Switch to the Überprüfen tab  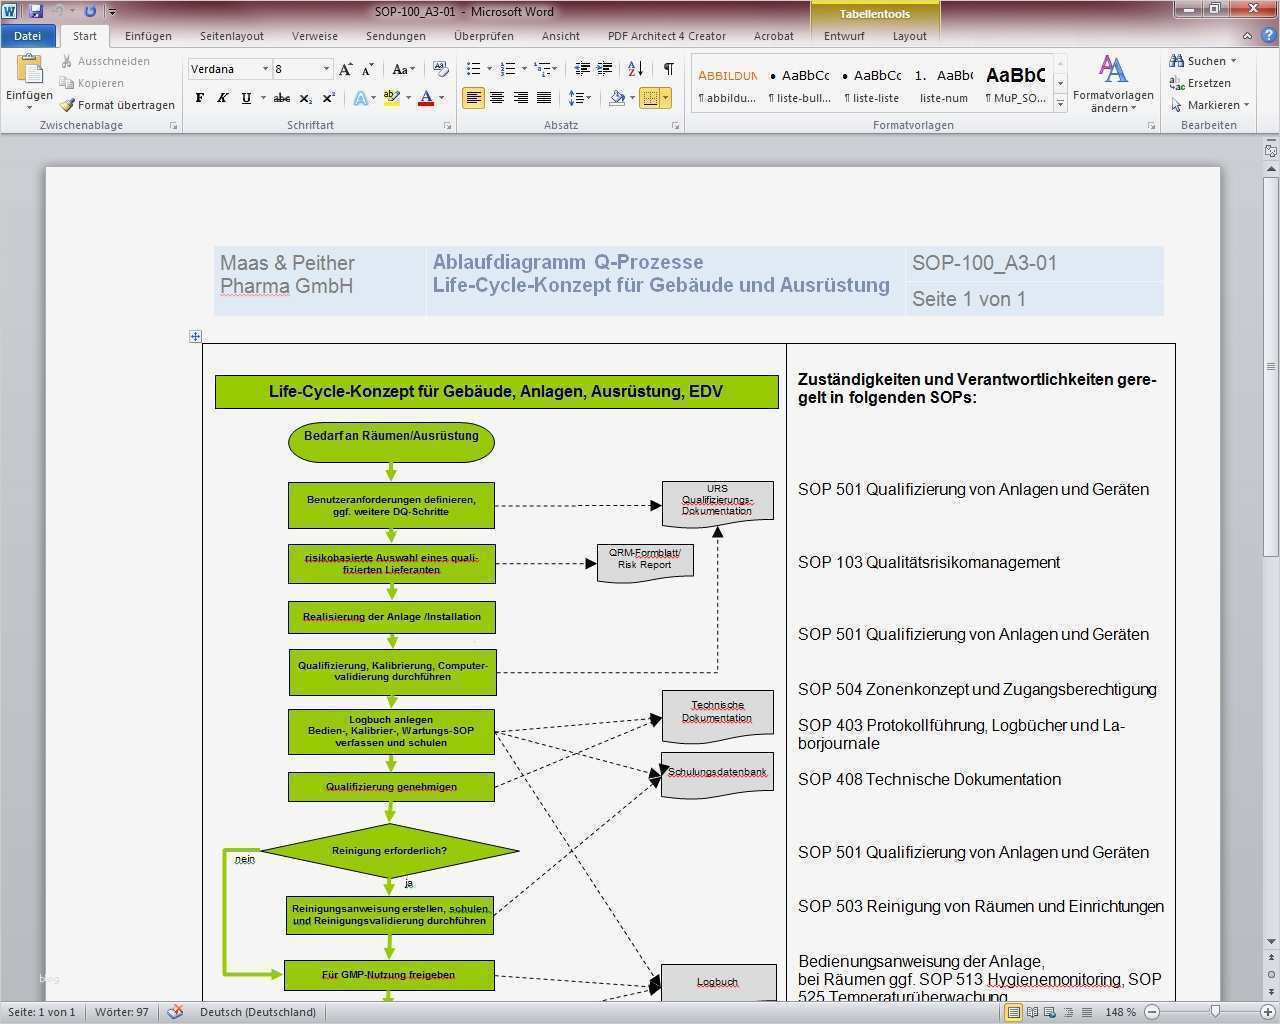[483, 36]
